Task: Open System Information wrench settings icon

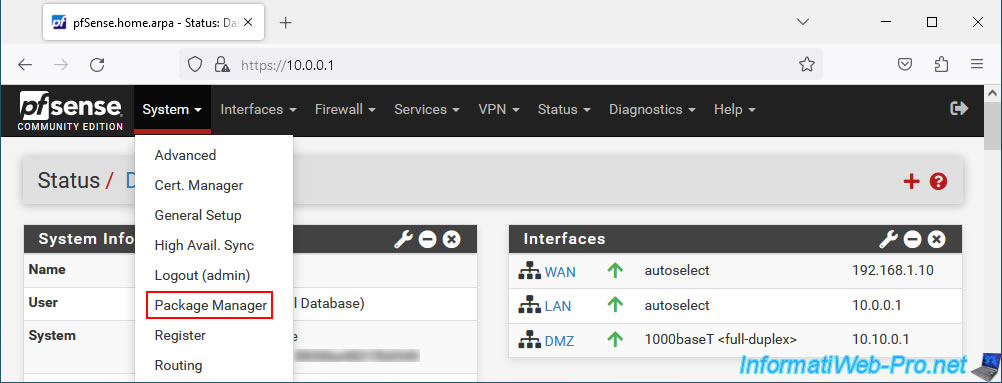Action: [x=403, y=240]
